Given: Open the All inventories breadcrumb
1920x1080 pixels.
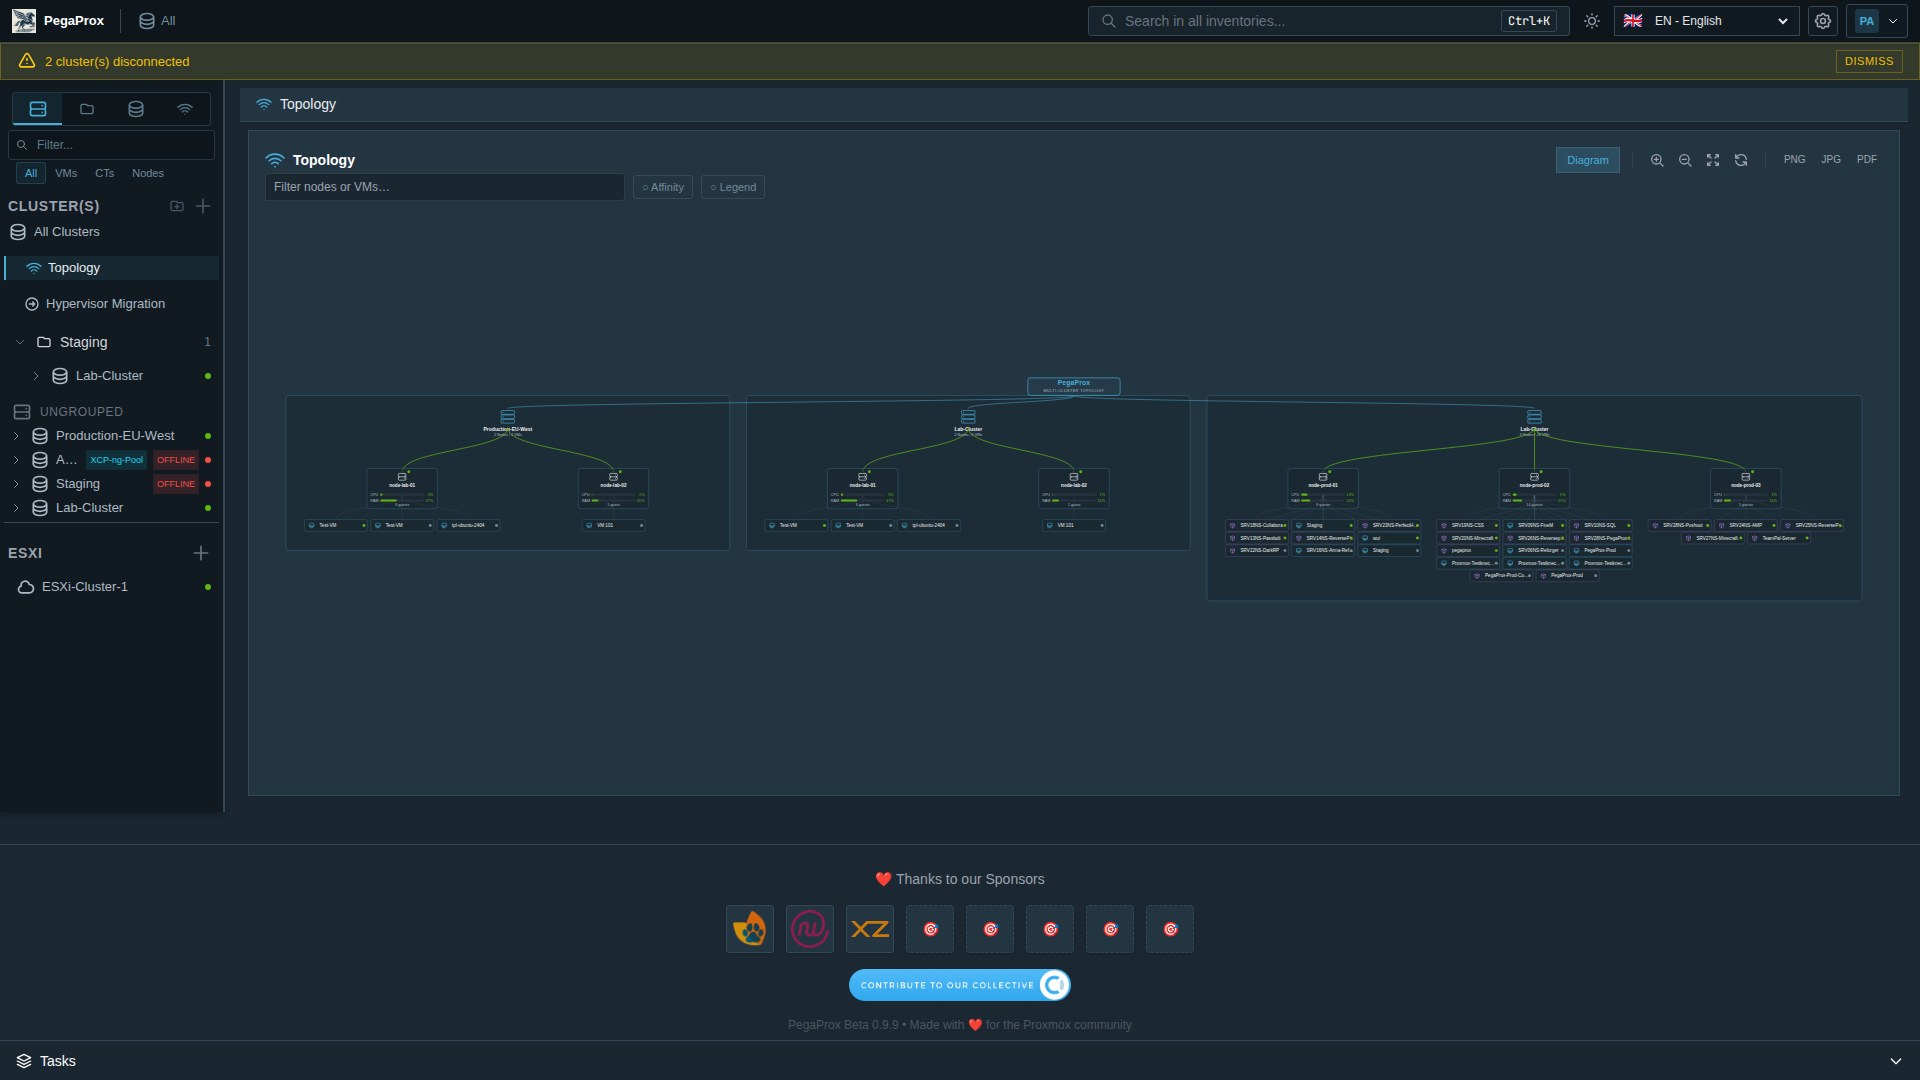Looking at the screenshot, I should click(157, 20).
